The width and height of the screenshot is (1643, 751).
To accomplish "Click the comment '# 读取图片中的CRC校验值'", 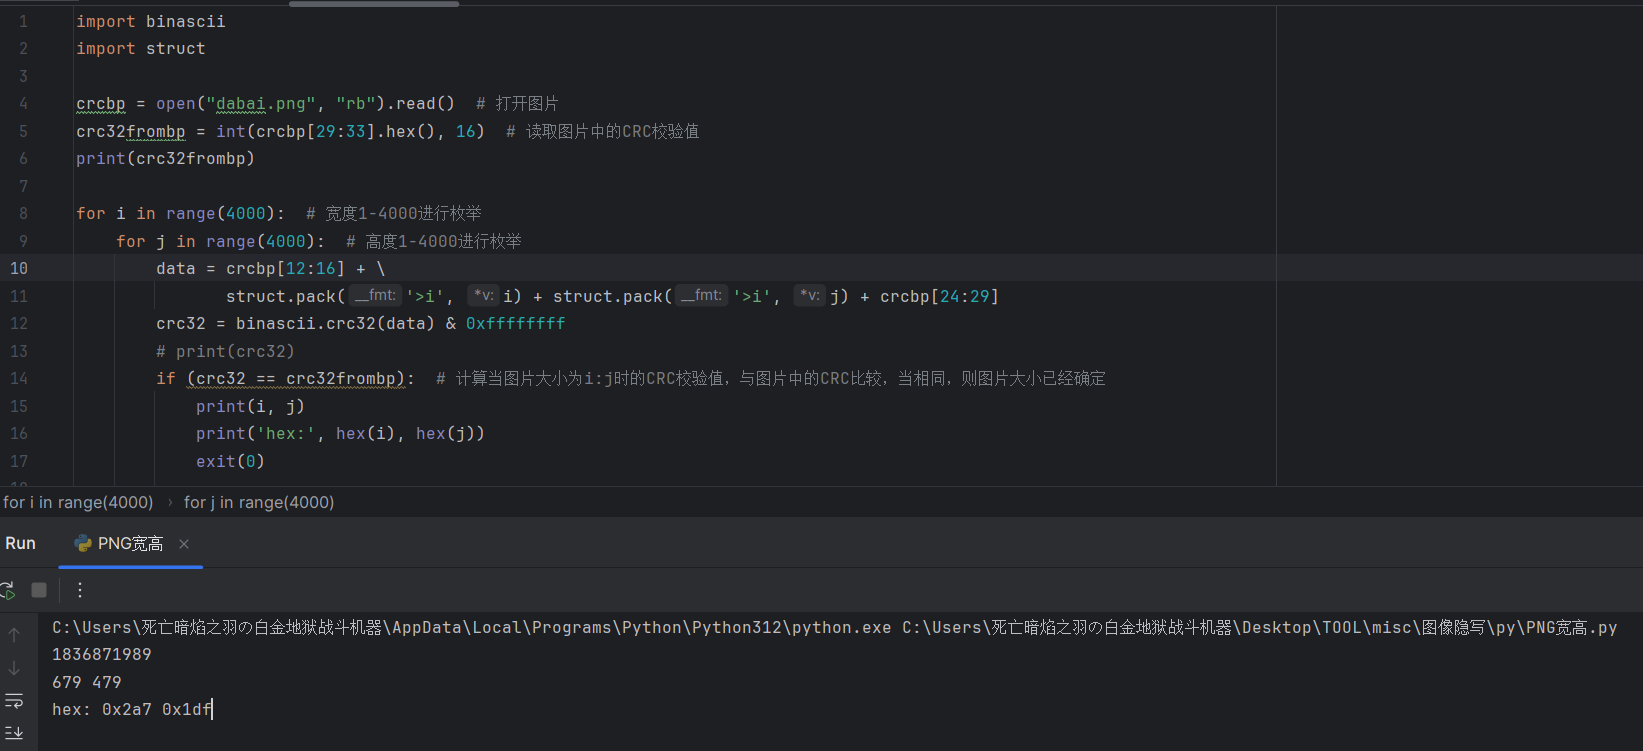I will (x=603, y=131).
